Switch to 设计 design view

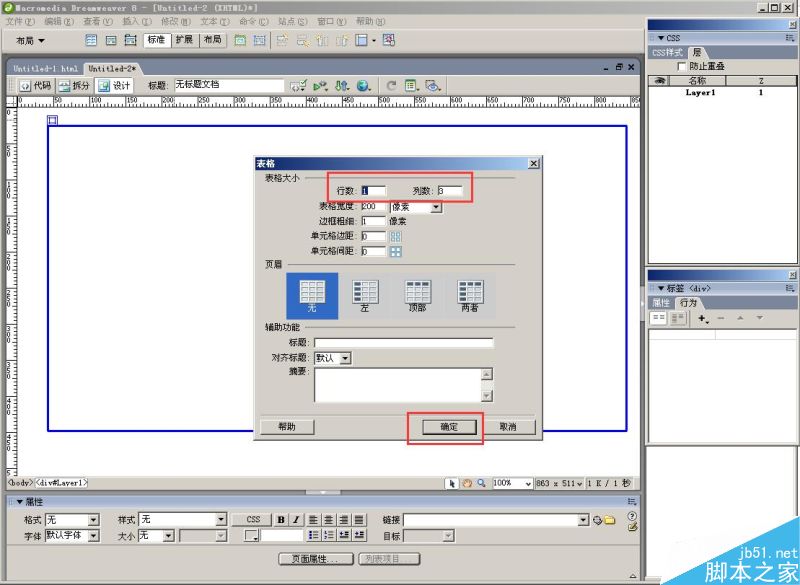click(x=115, y=86)
